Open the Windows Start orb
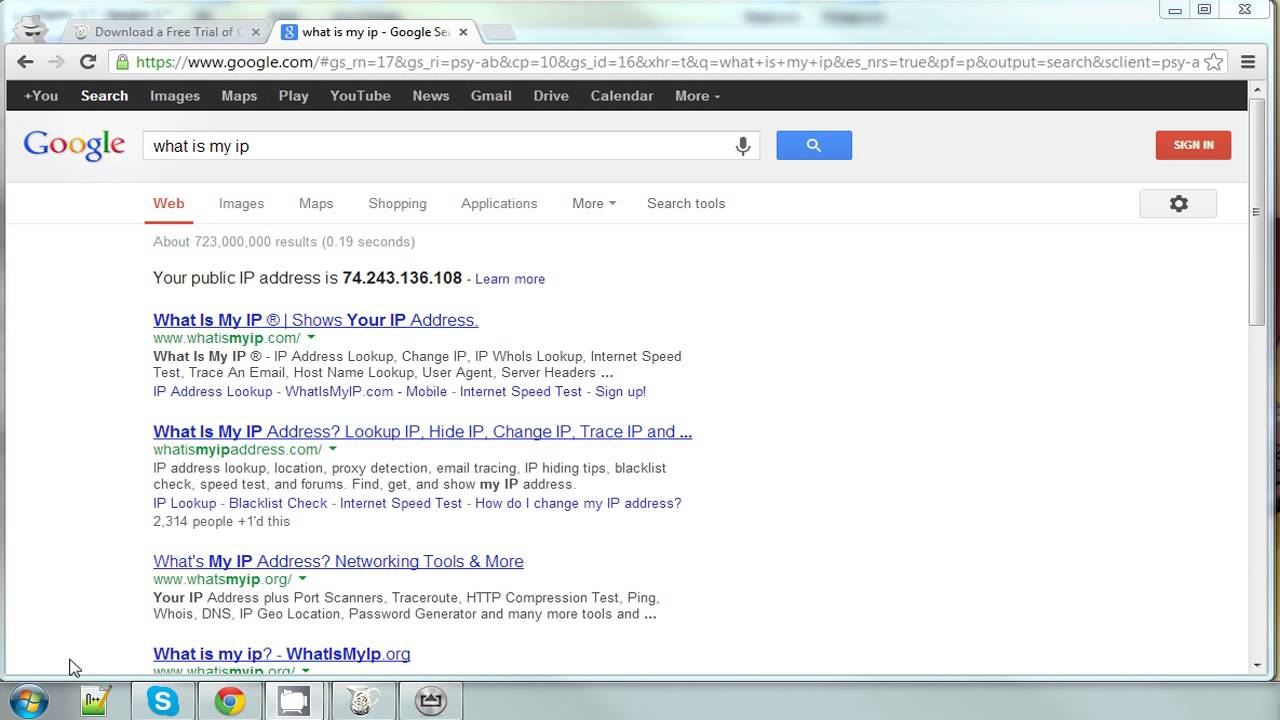1280x720 pixels. [x=27, y=701]
